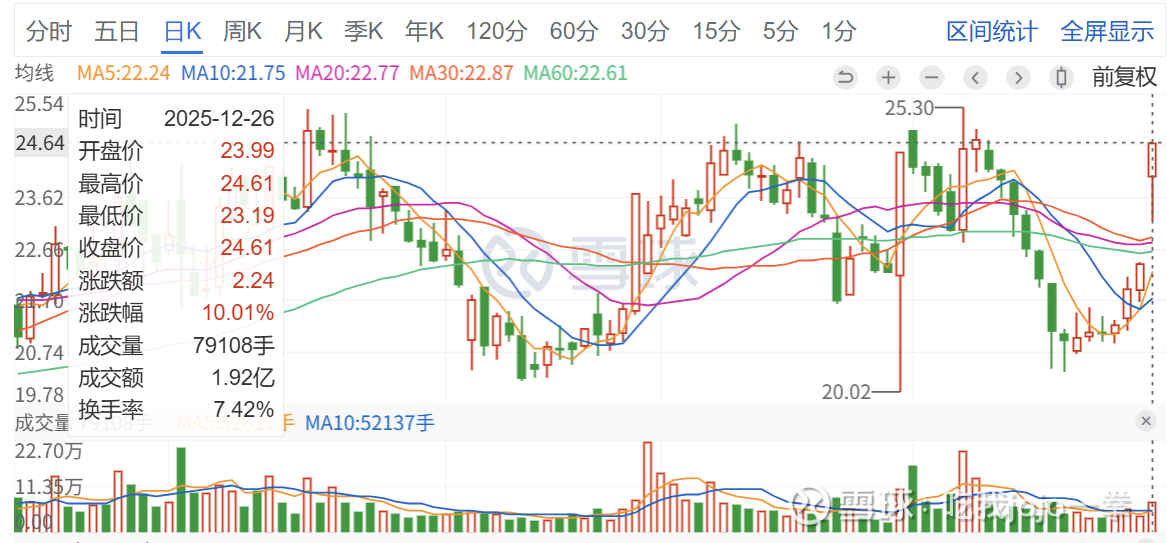This screenshot has width=1167, height=543.
Task: Switch to the 分时 tab
Action: 49,31
